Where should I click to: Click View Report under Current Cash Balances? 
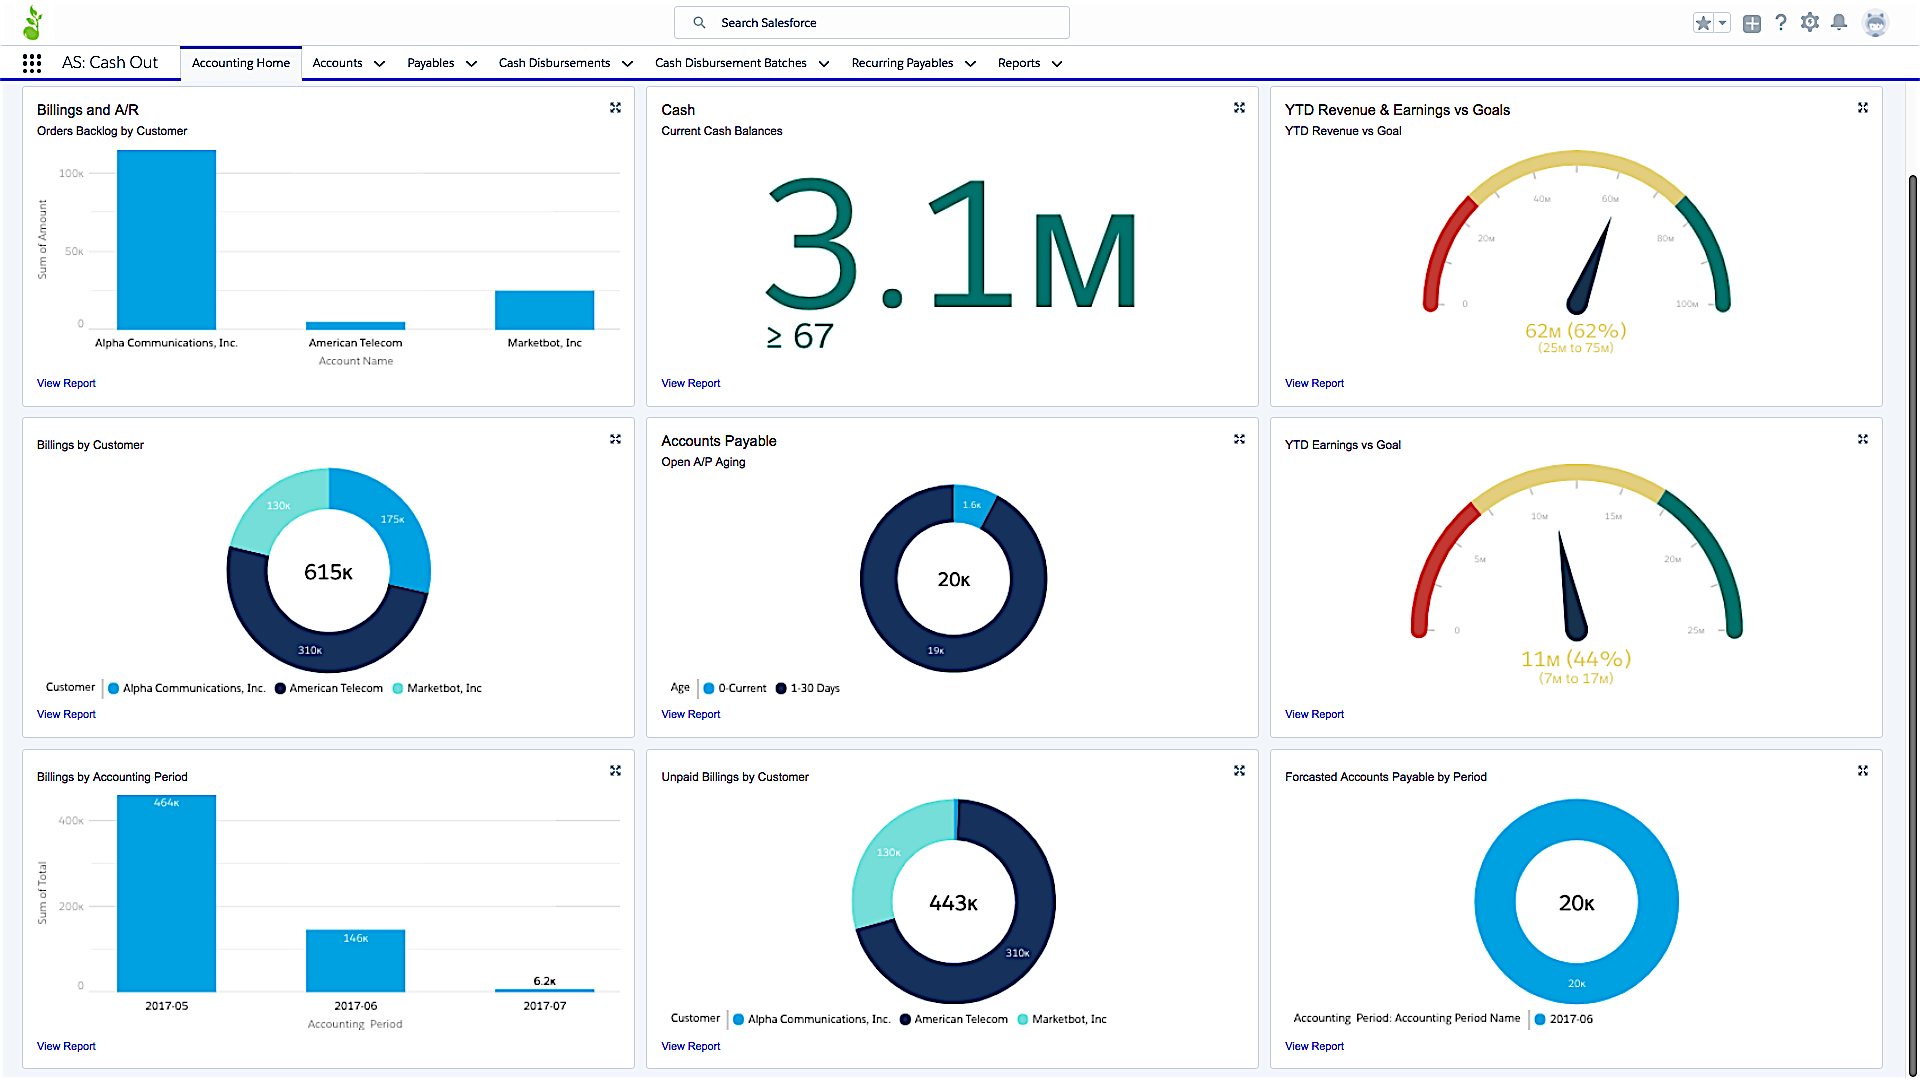click(690, 383)
